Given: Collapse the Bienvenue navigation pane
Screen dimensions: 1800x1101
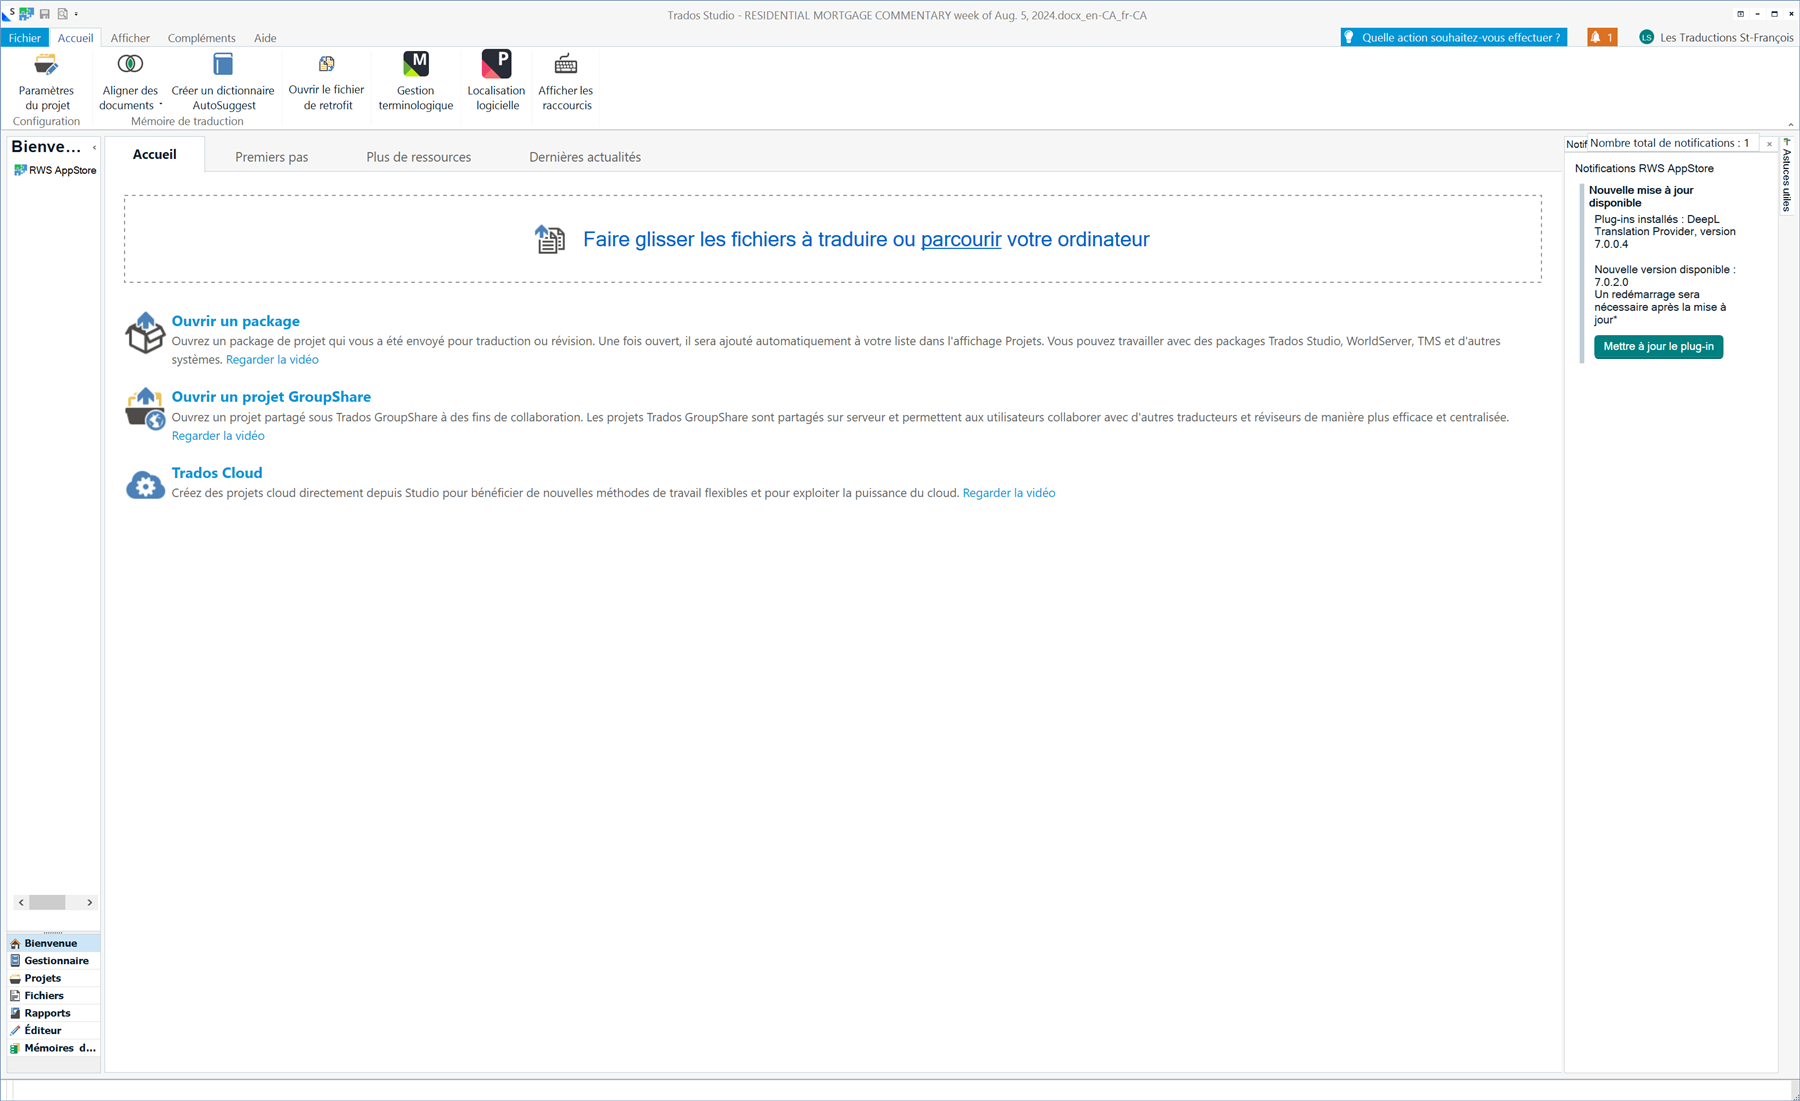Looking at the screenshot, I should click(x=94, y=148).
